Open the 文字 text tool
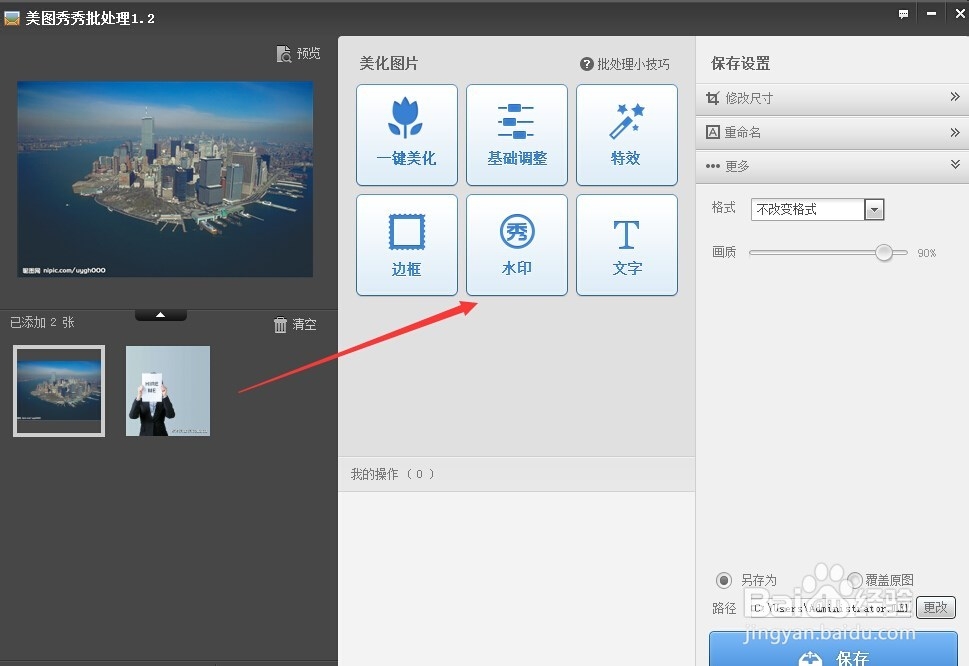Viewport: 969px width, 666px height. coord(626,245)
